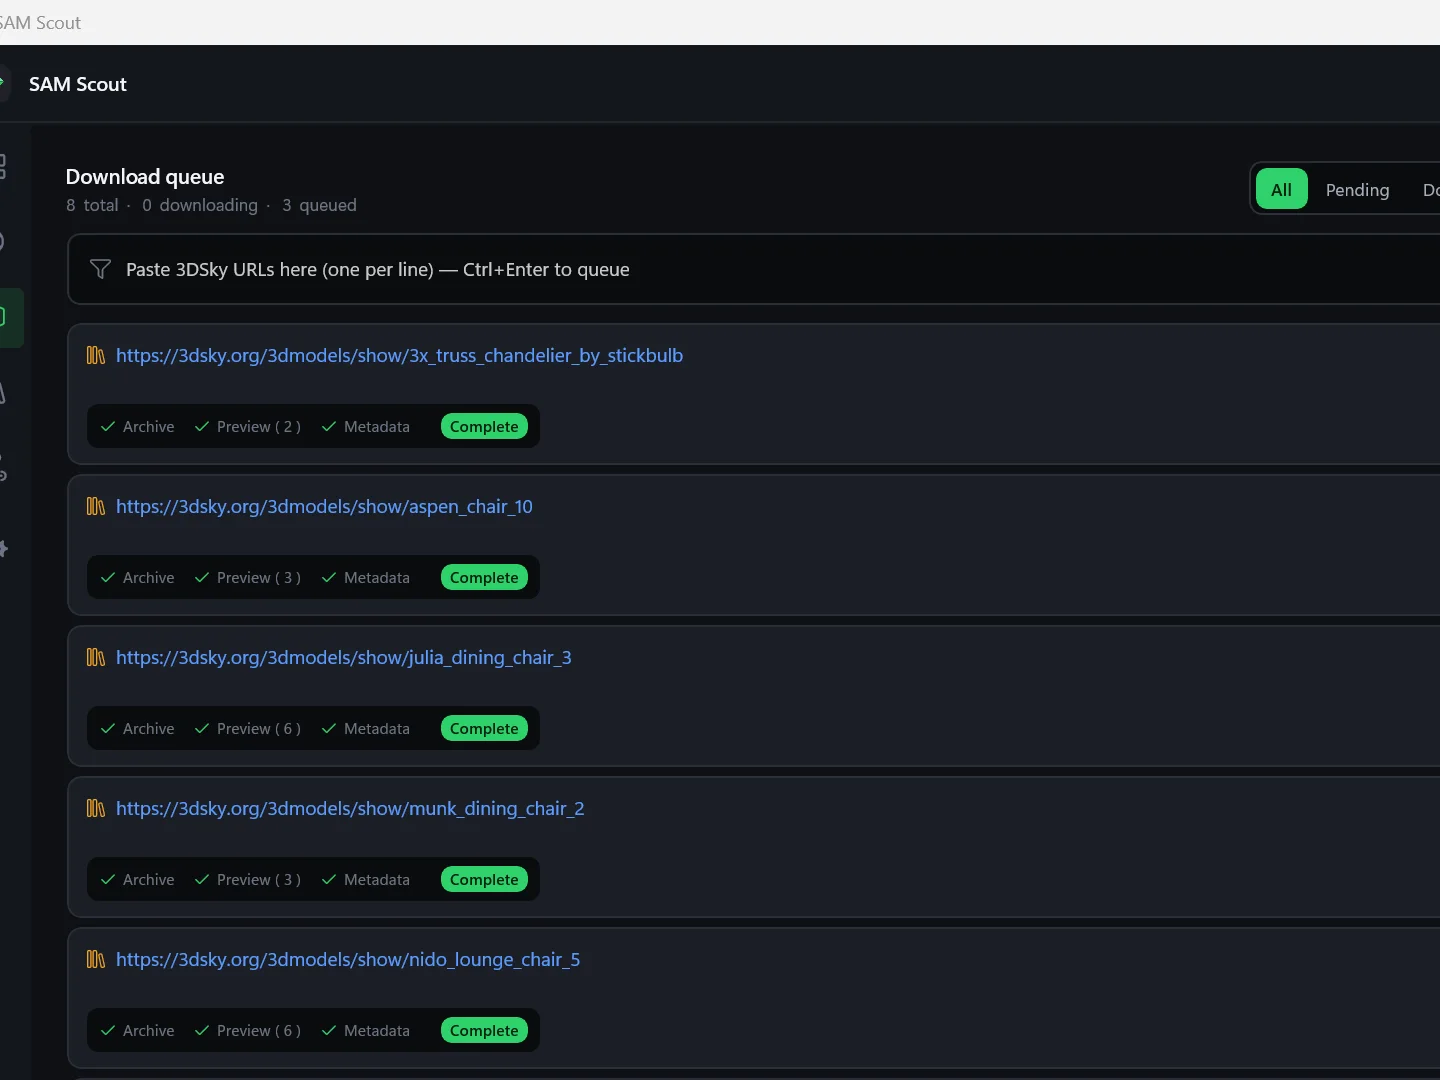Click the Complete badge for munk_dining_chair_2
This screenshot has height=1080, width=1440.
(484, 879)
